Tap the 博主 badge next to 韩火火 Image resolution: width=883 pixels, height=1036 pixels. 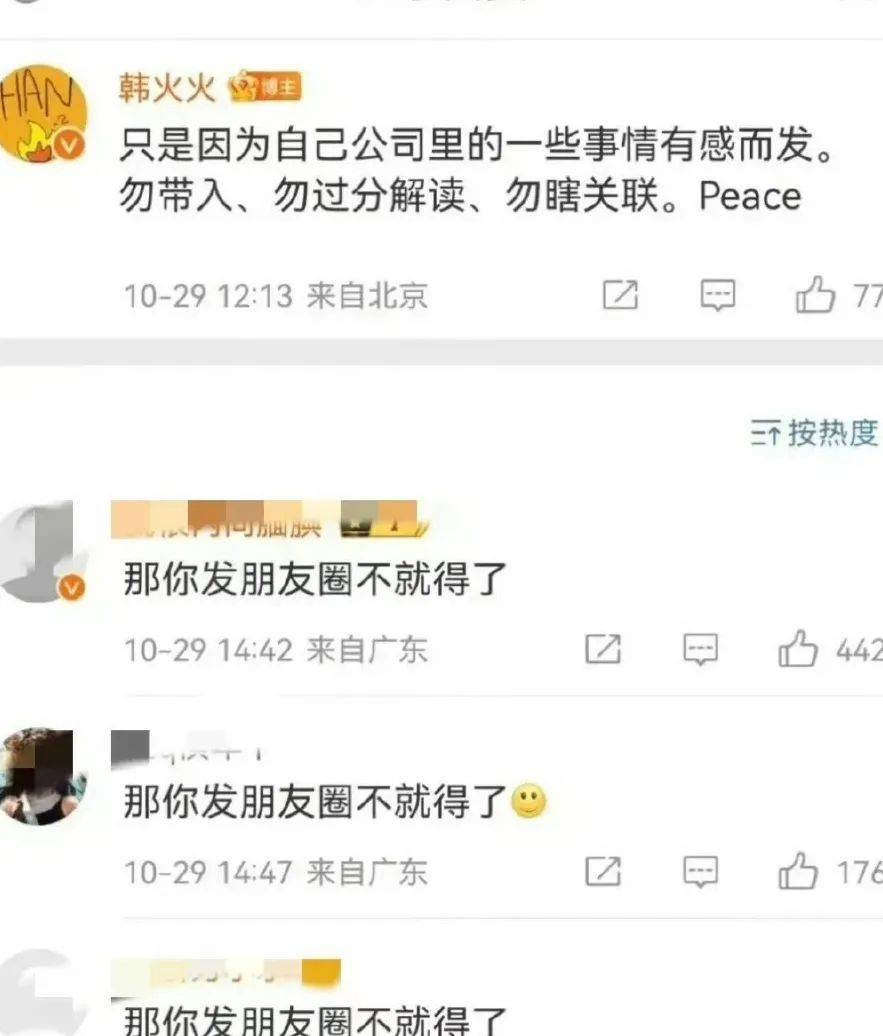(266, 87)
